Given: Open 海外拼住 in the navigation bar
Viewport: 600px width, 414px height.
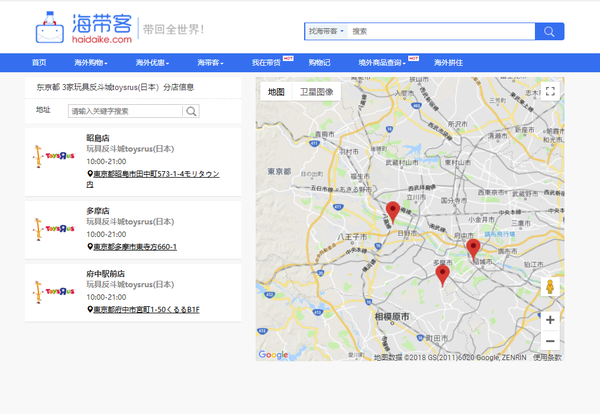Looking at the screenshot, I should 448,63.
